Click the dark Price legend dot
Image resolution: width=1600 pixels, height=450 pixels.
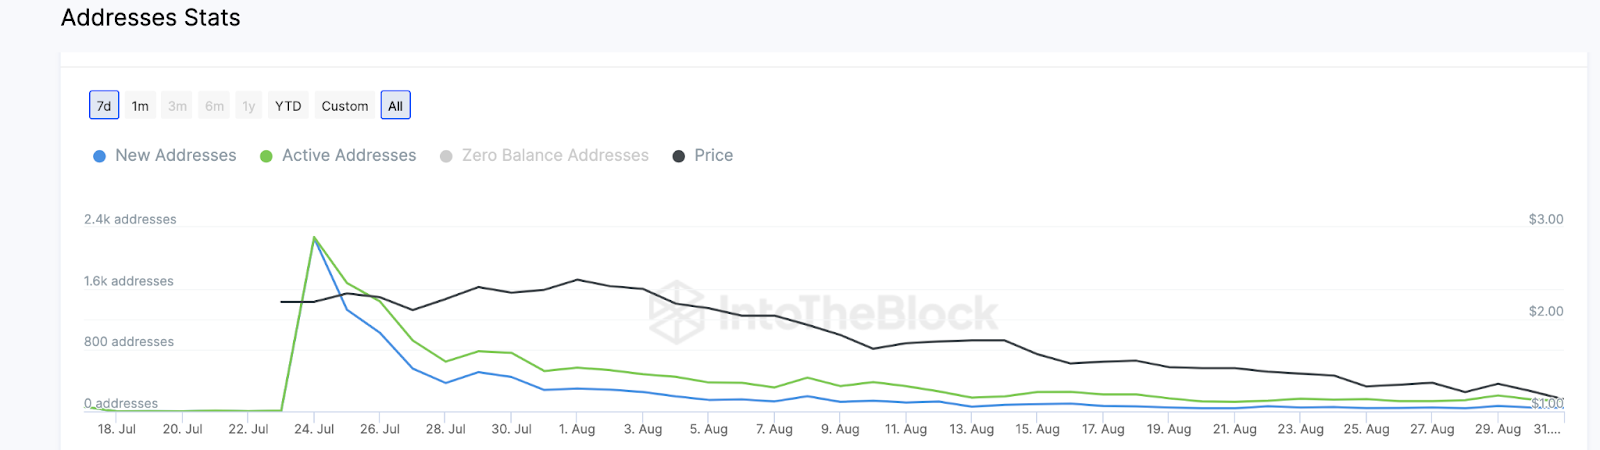679,157
